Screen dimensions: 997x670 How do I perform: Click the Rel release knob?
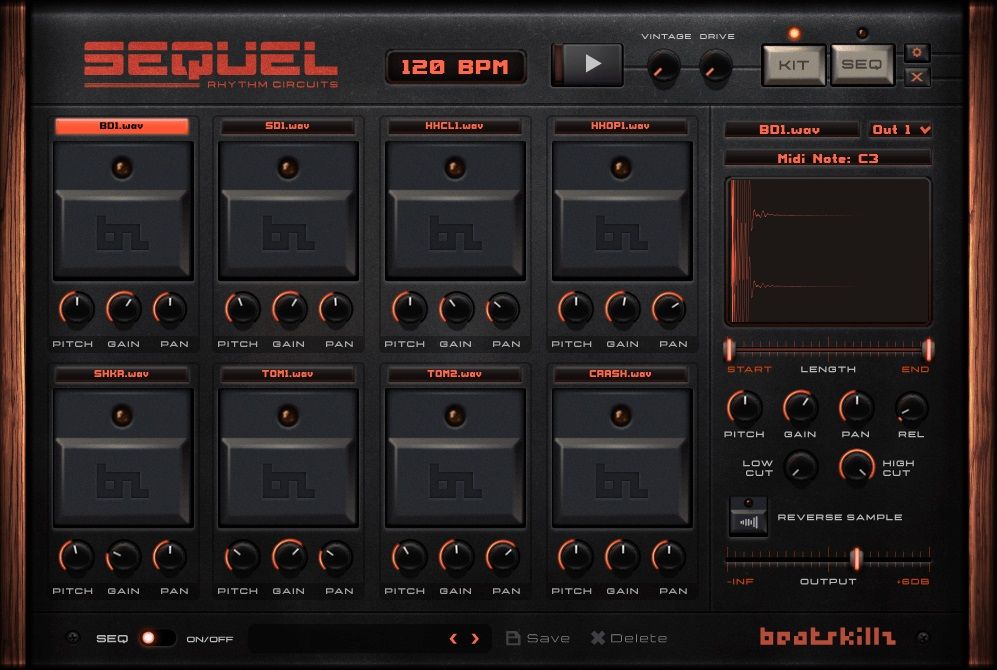pyautogui.click(x=912, y=407)
